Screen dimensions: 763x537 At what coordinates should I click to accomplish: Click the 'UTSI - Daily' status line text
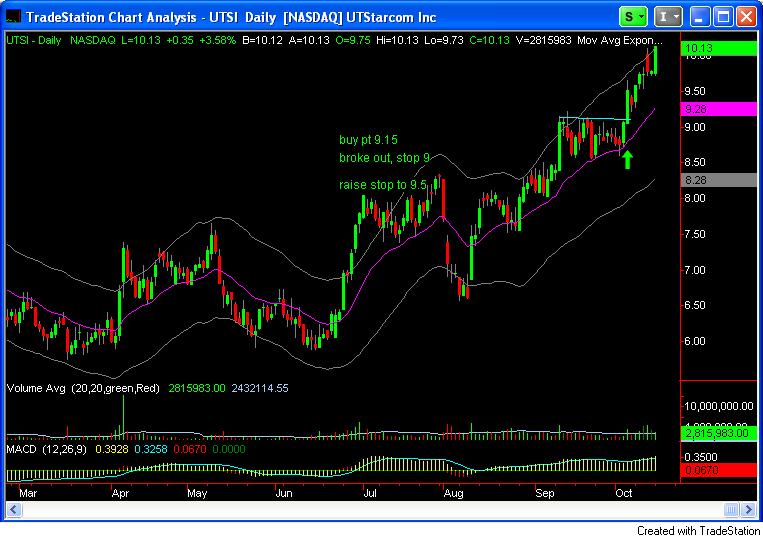click(34, 40)
